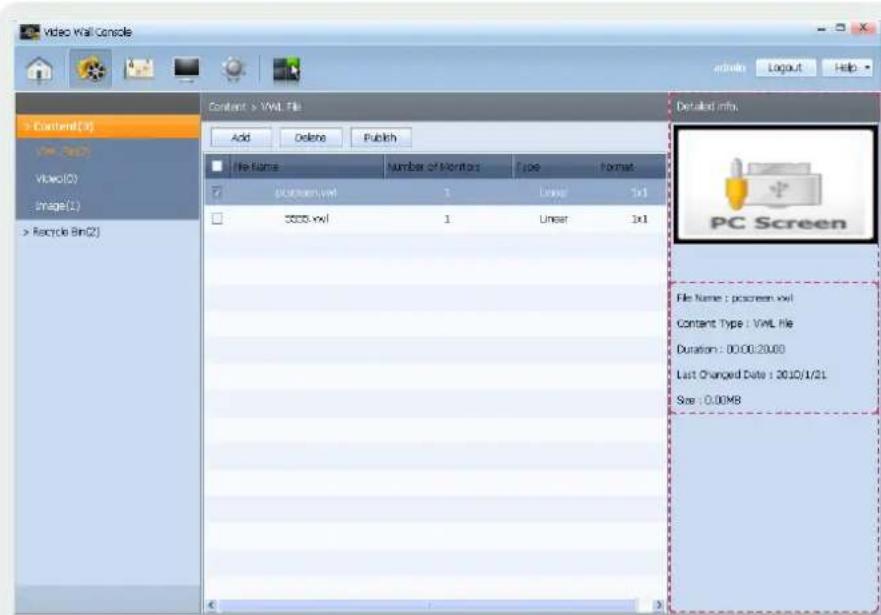Click the admin username label
Viewport: 881px width, 615px height.
[729, 68]
